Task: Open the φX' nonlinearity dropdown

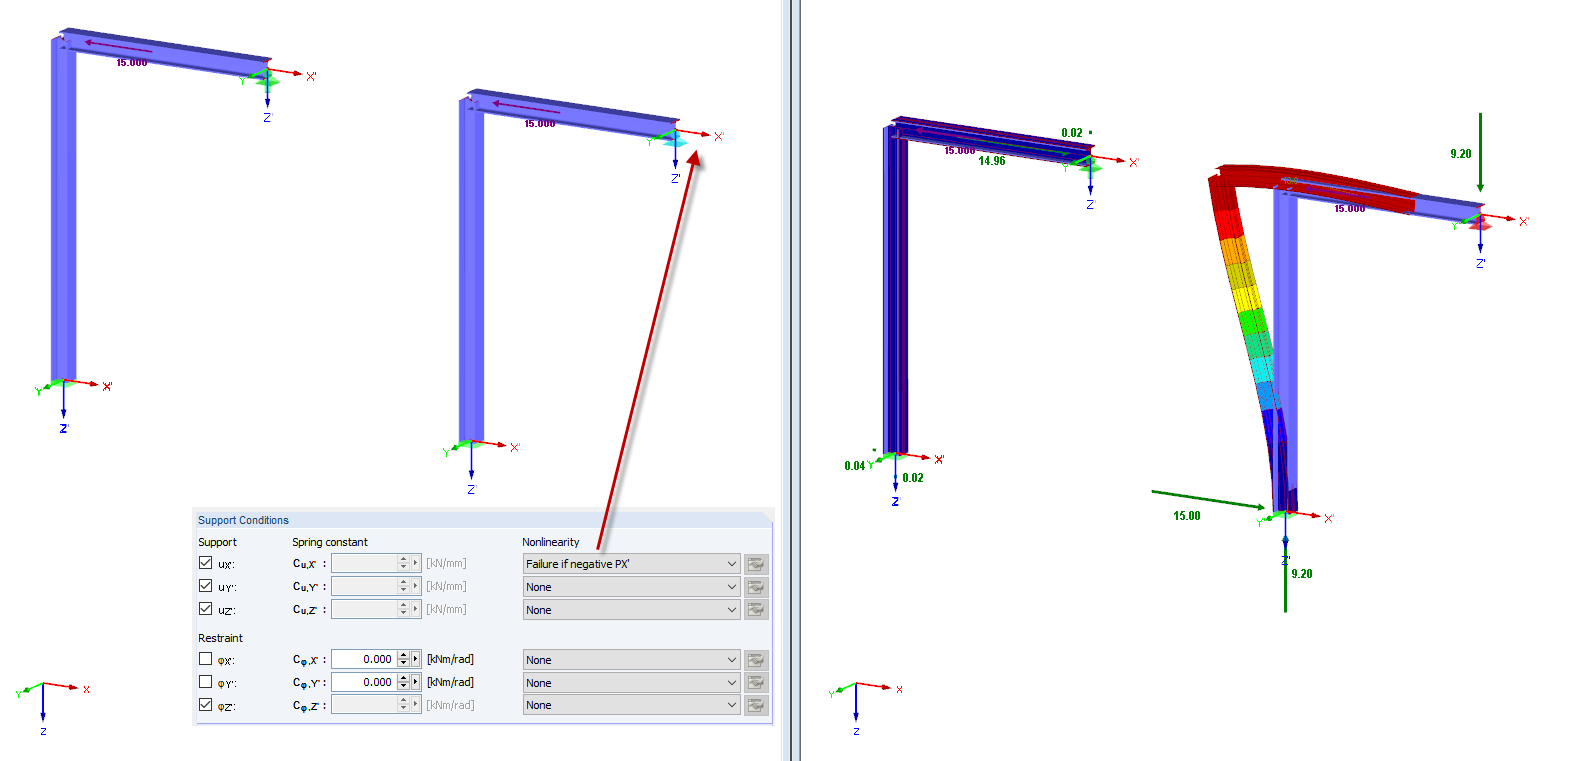Action: (631, 660)
